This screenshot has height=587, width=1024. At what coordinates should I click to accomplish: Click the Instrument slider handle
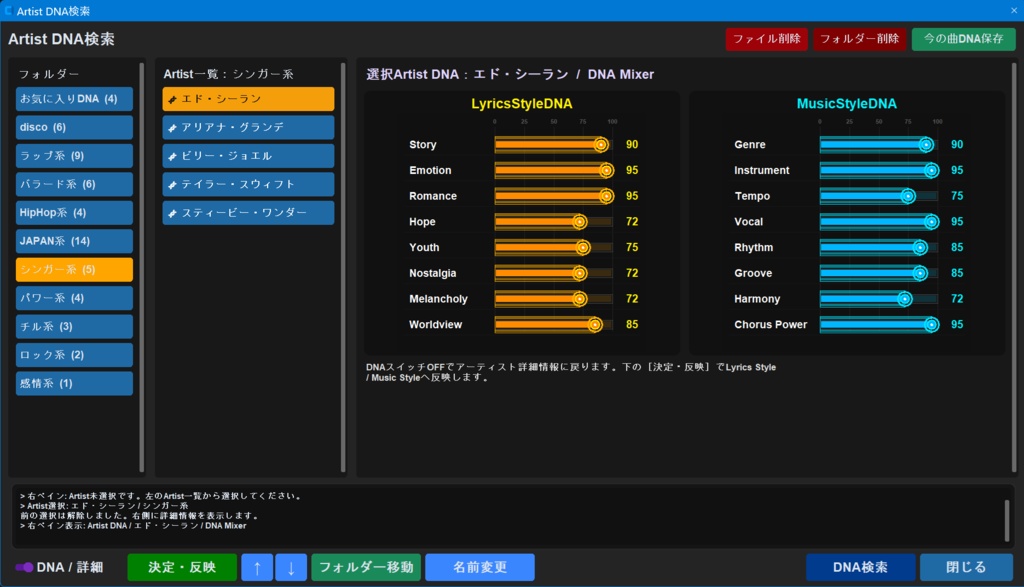(x=932, y=170)
